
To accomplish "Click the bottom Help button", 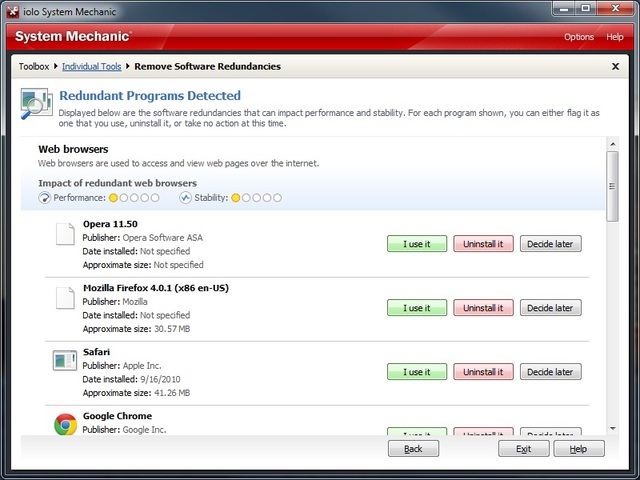I will point(579,449).
